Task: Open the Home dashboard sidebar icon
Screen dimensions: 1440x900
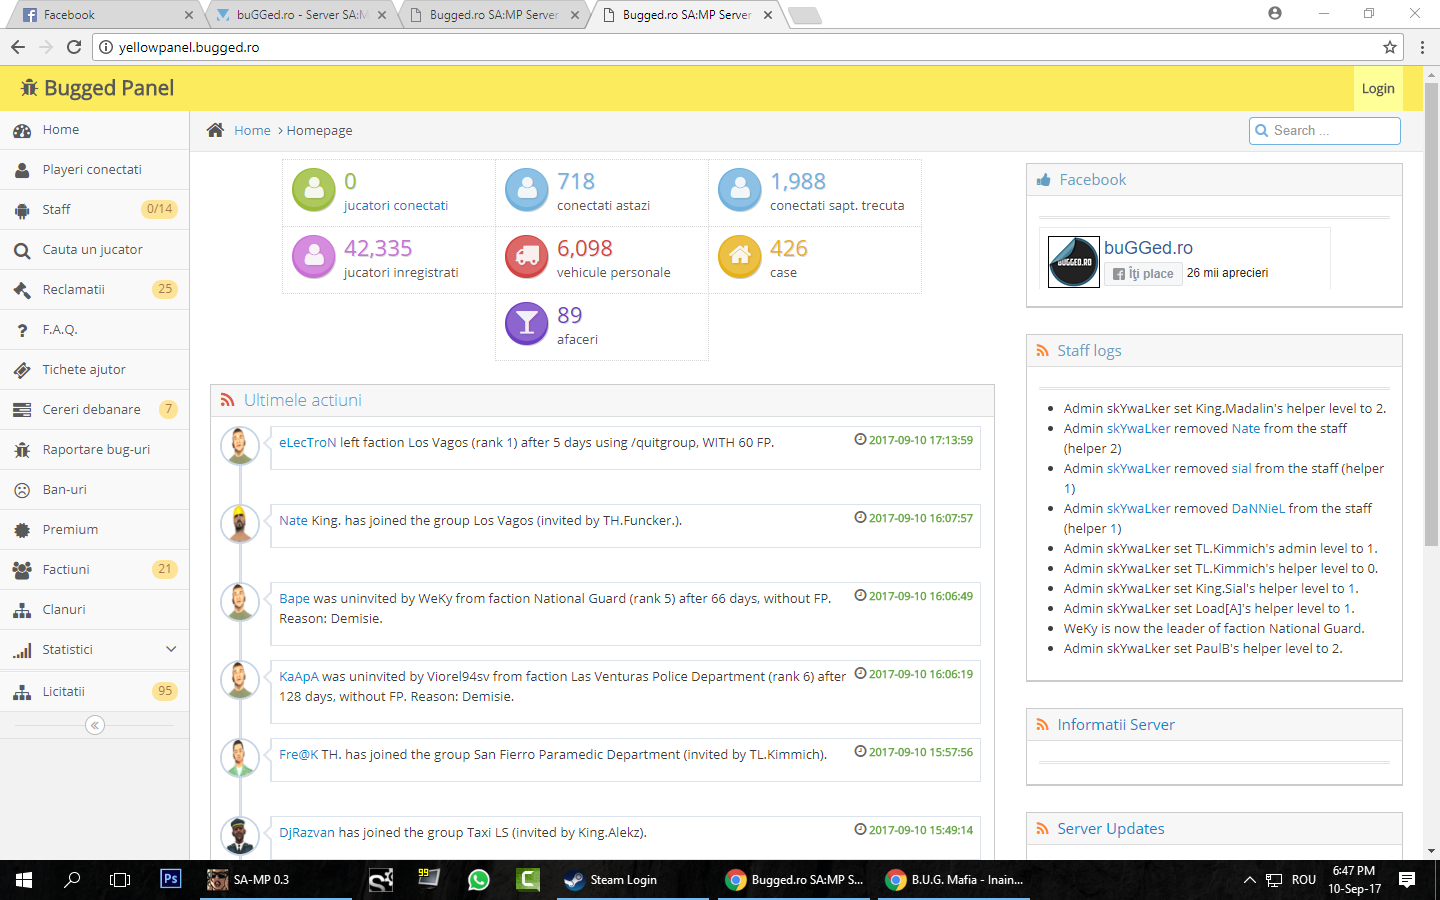Action: pyautogui.click(x=22, y=130)
